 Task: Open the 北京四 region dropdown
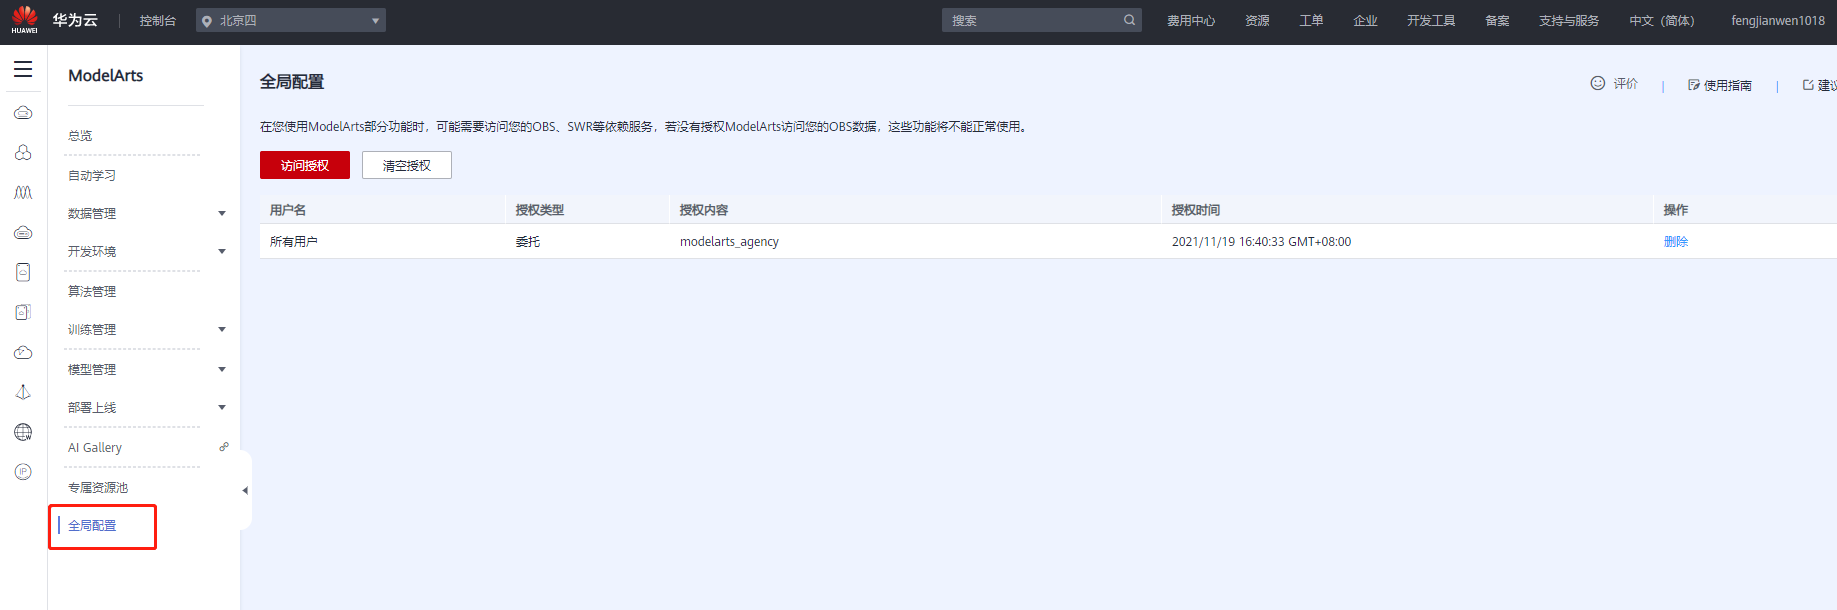[291, 20]
